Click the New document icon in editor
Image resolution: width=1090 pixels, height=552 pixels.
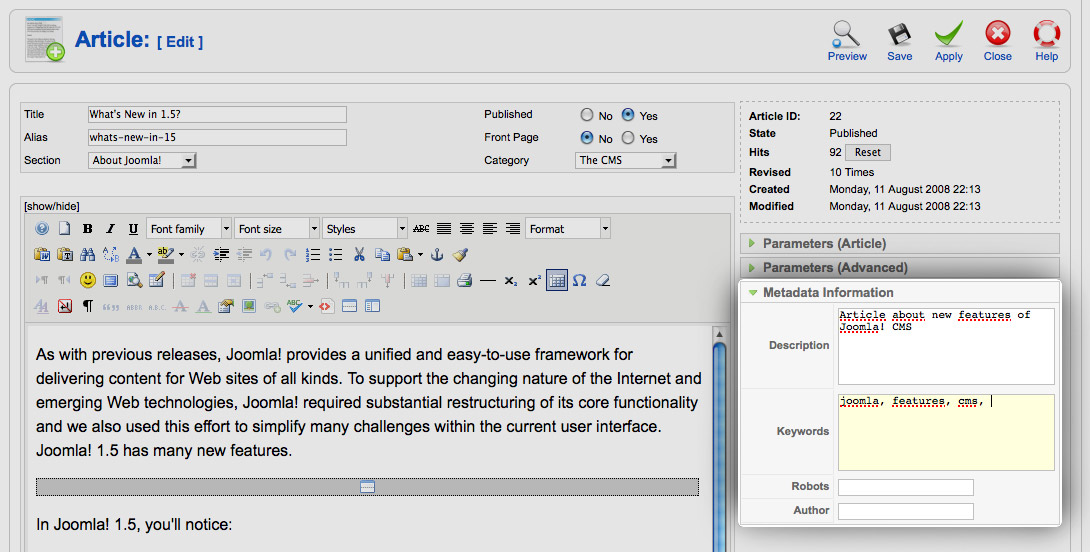tap(64, 229)
